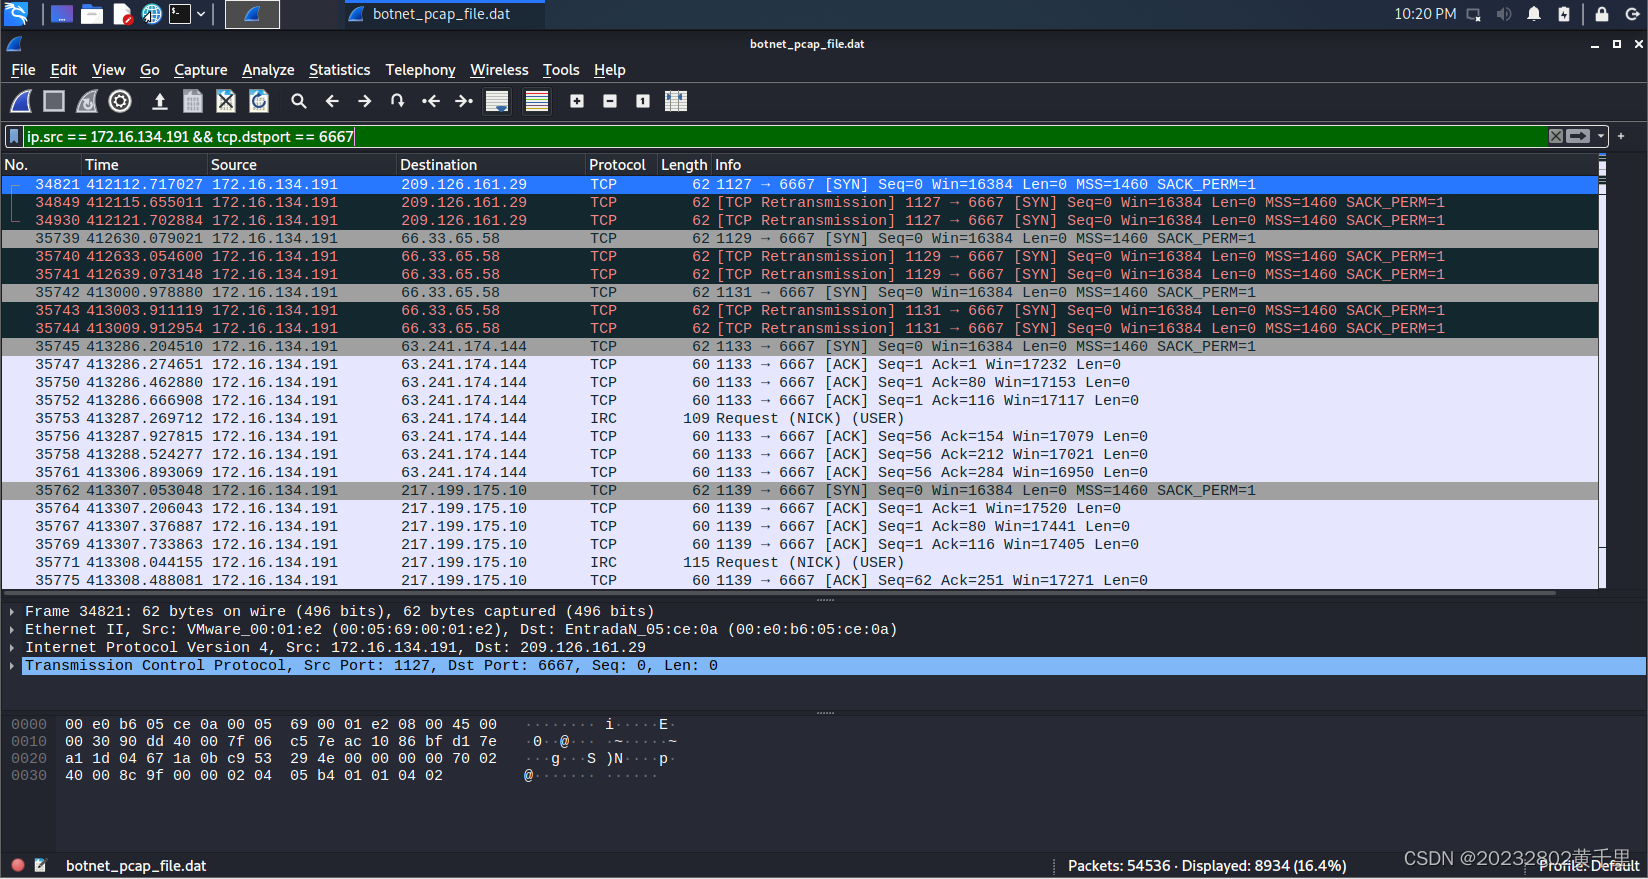Sort by the Info column header
The image size is (1648, 879).
point(1154,165)
